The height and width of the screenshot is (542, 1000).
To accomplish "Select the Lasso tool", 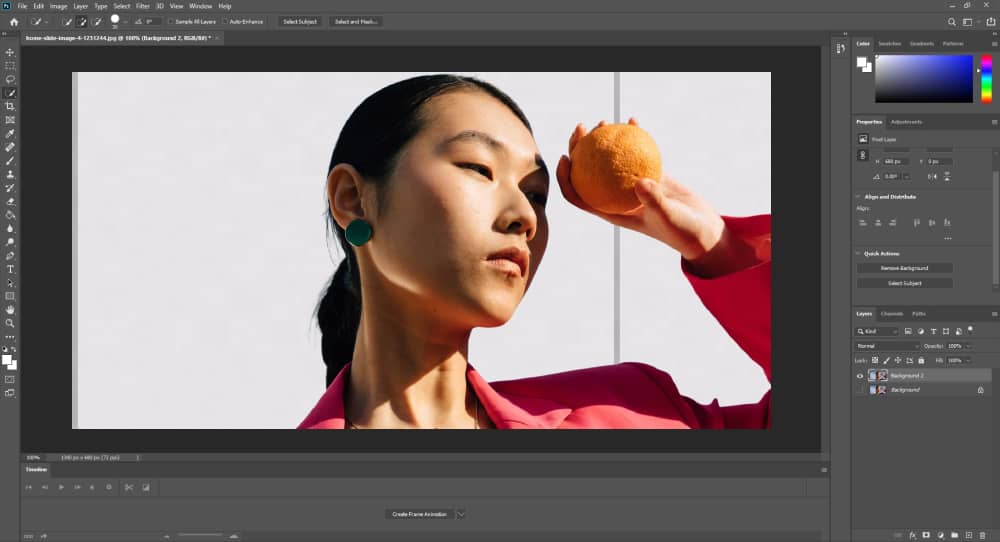I will pyautogui.click(x=10, y=79).
